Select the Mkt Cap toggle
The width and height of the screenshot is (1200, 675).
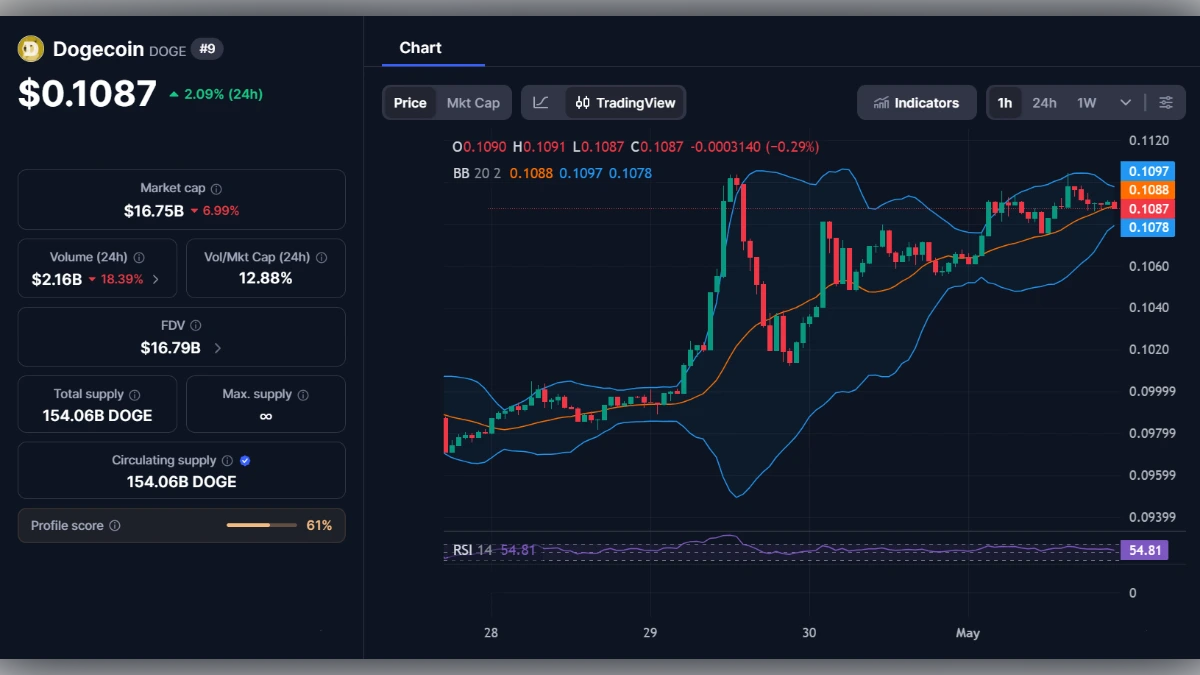(473, 103)
